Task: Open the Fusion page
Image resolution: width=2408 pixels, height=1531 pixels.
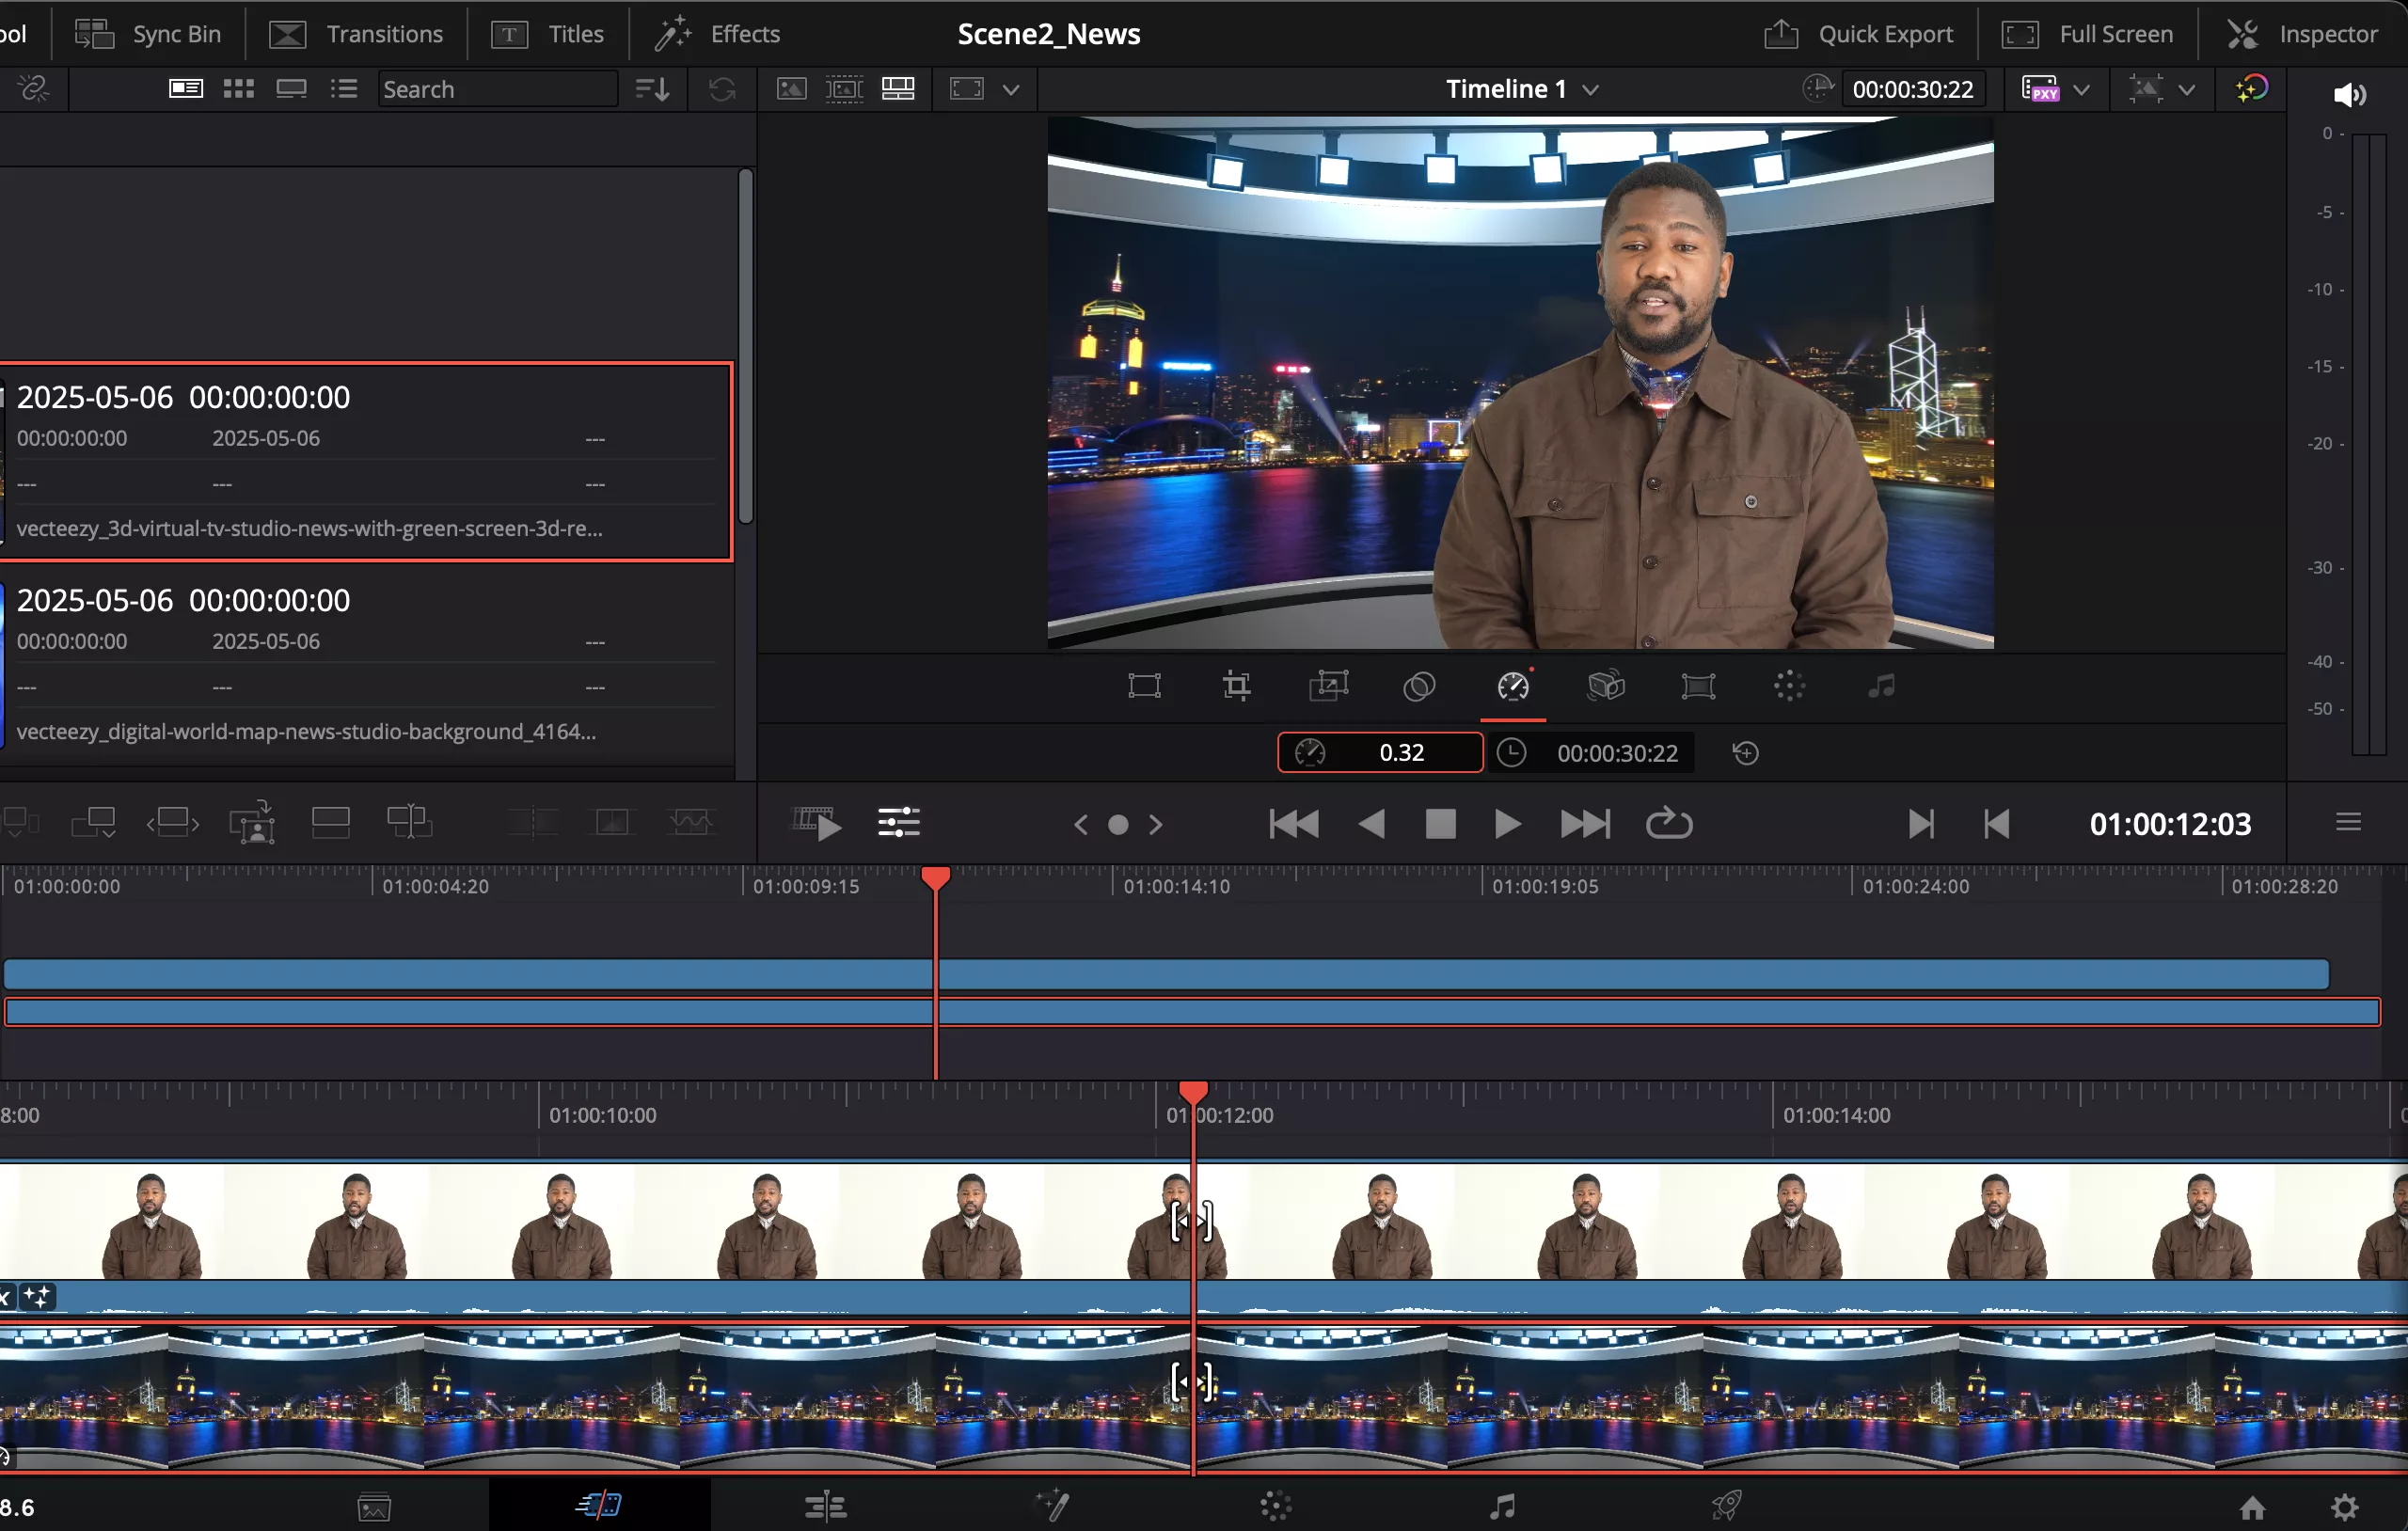Action: (x=1052, y=1505)
